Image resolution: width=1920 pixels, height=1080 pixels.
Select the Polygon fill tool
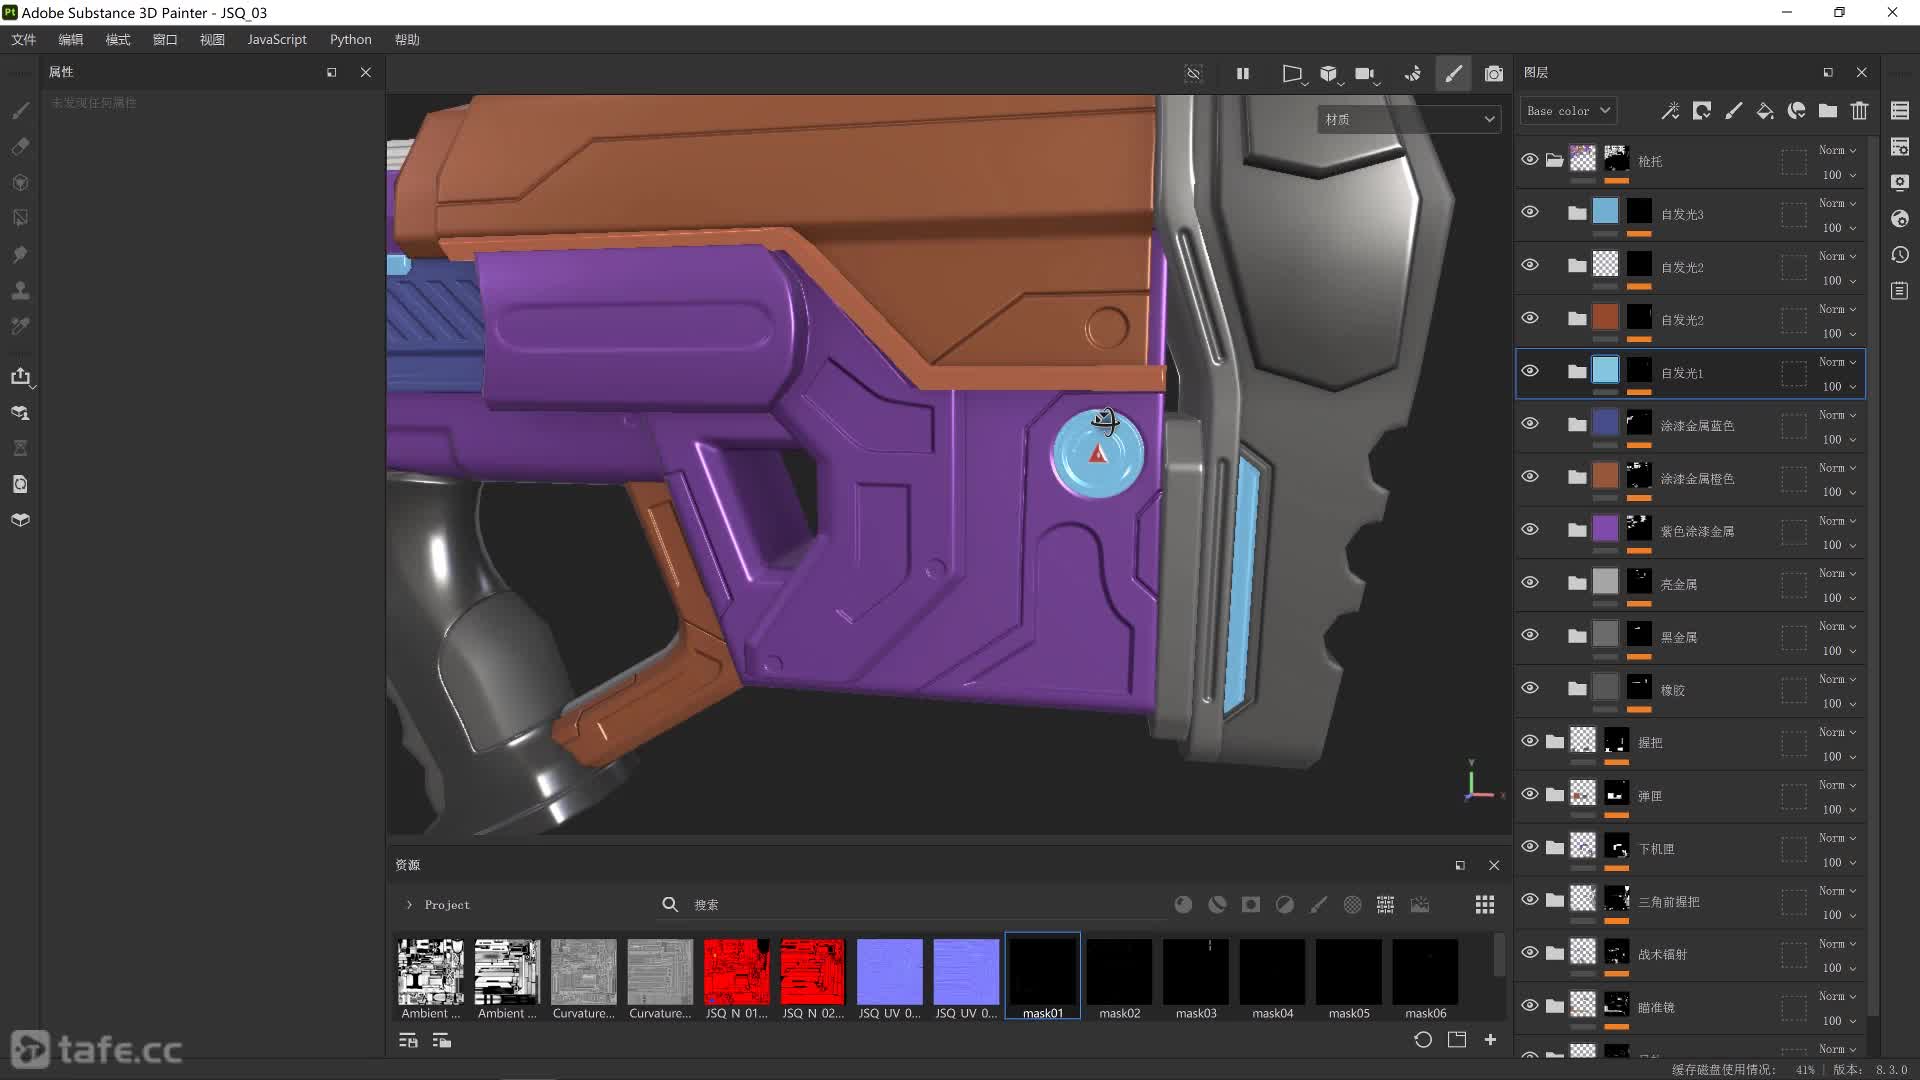click(x=20, y=218)
